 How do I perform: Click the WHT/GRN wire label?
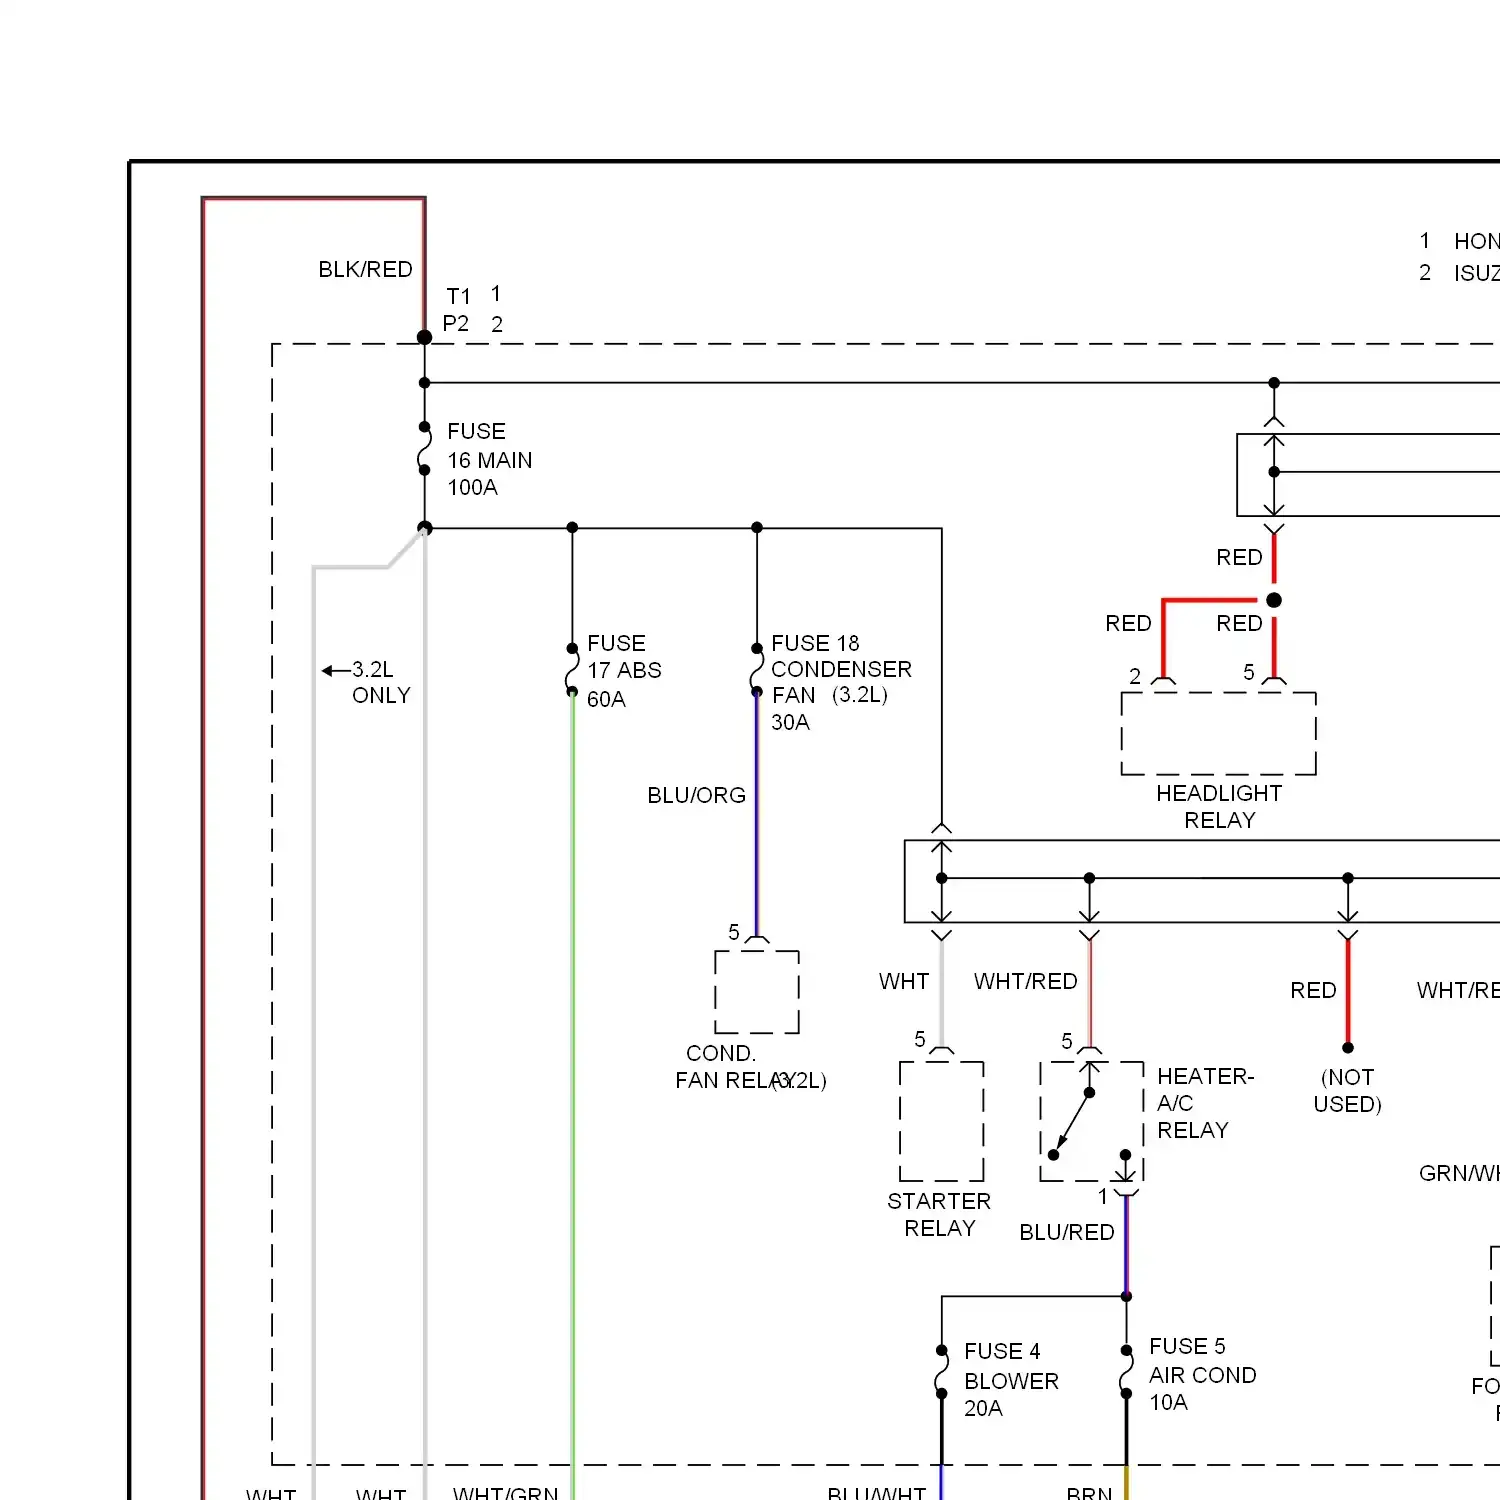coord(505,1493)
